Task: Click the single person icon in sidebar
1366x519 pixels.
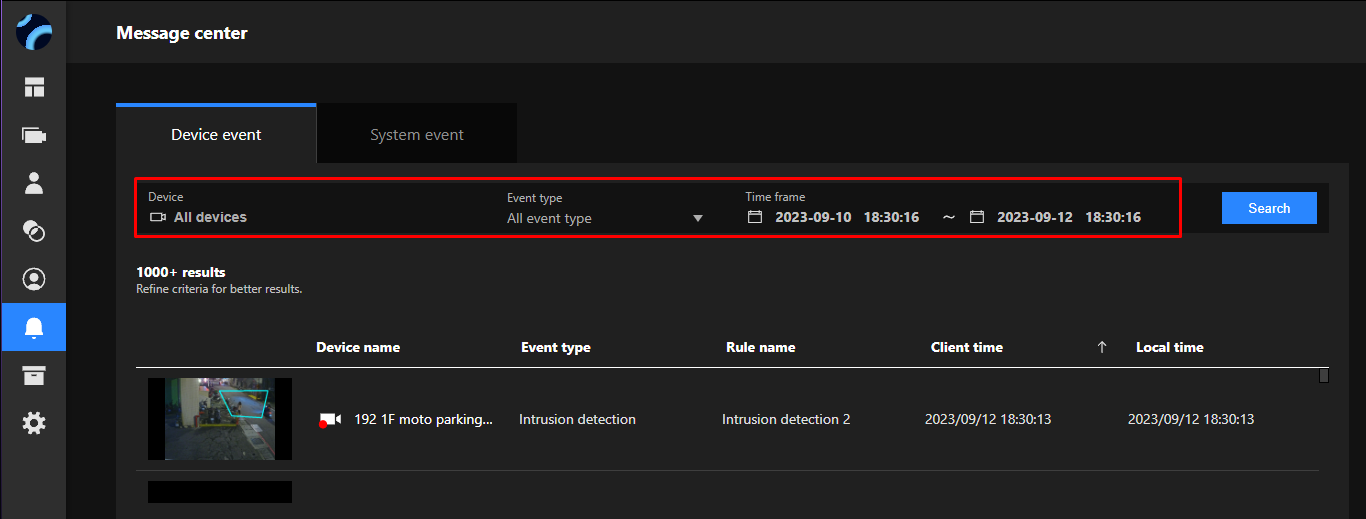Action: (x=34, y=183)
